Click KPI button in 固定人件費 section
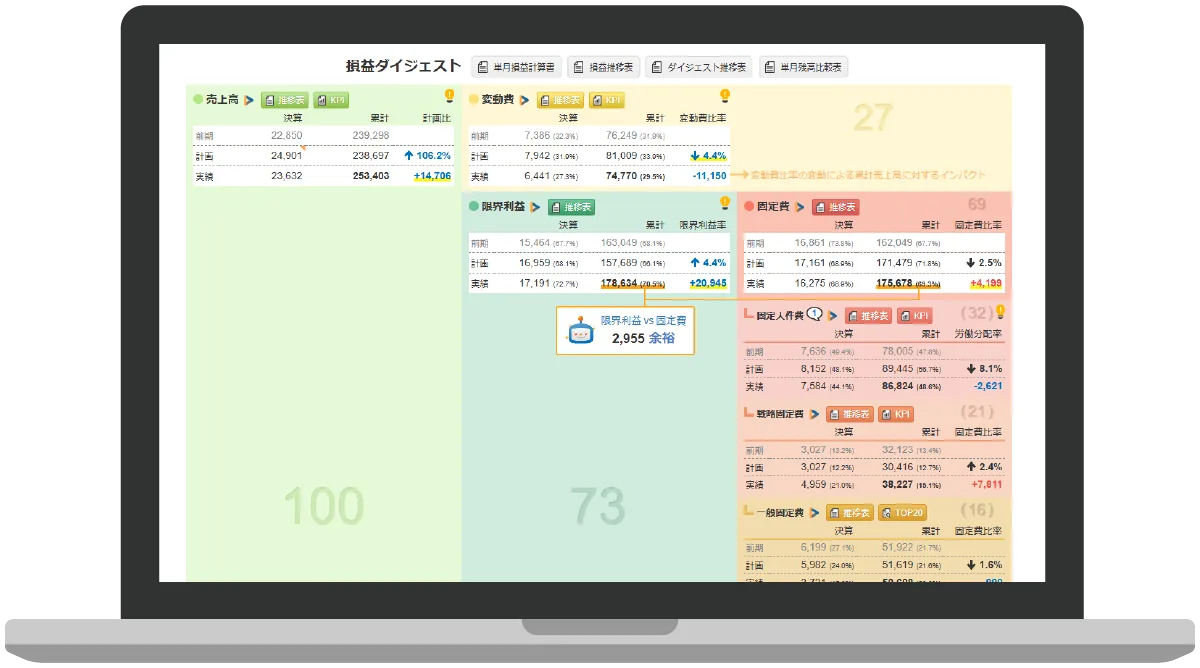The image size is (1200, 668). (x=914, y=315)
